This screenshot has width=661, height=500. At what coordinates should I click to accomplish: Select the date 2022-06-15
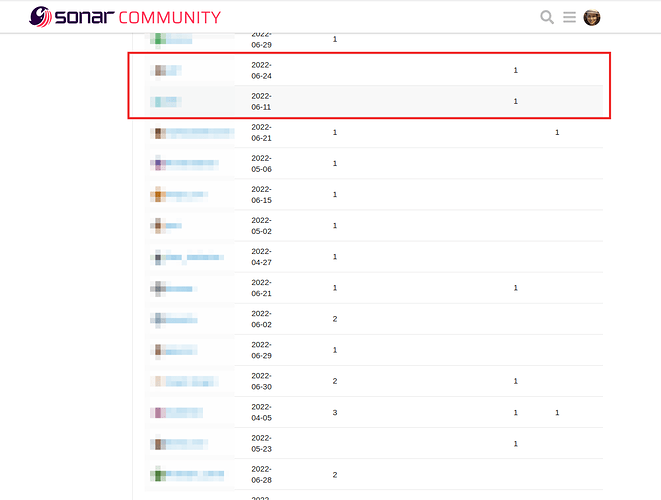point(261,195)
